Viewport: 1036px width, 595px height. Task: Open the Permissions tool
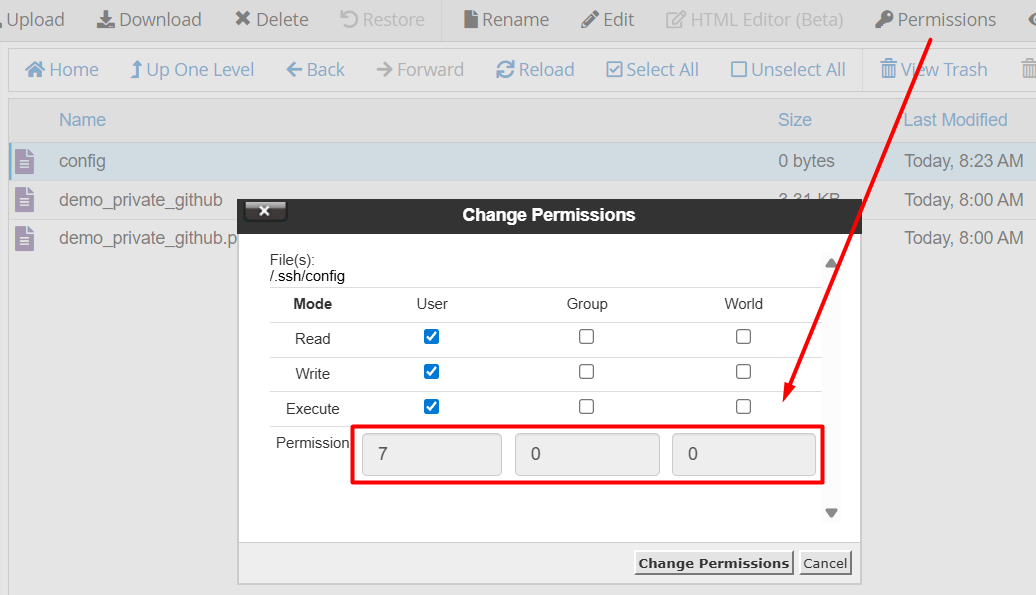(x=933, y=19)
